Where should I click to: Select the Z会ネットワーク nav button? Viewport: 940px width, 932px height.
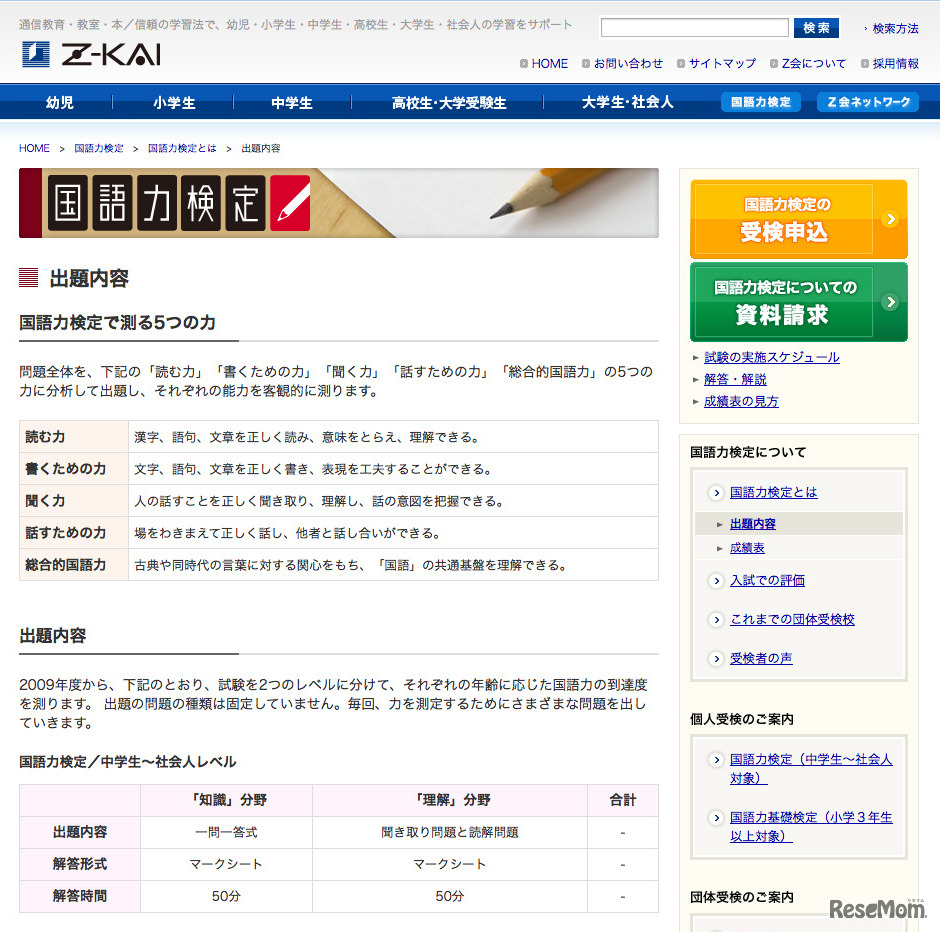click(868, 102)
